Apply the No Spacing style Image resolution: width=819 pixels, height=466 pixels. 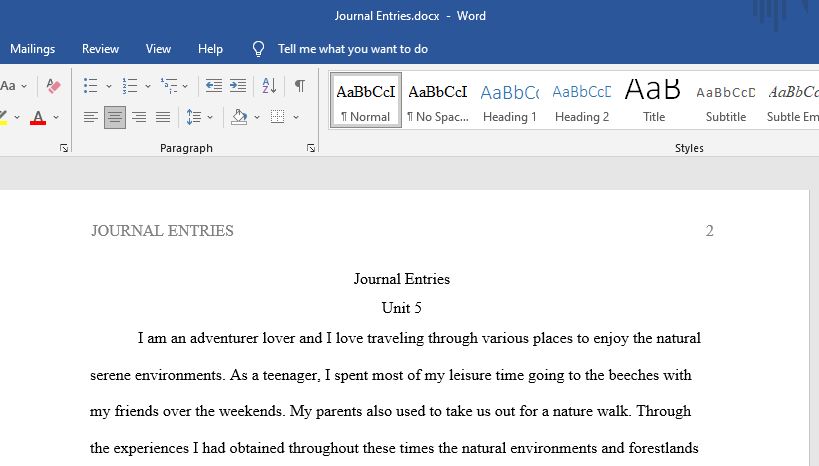point(438,100)
